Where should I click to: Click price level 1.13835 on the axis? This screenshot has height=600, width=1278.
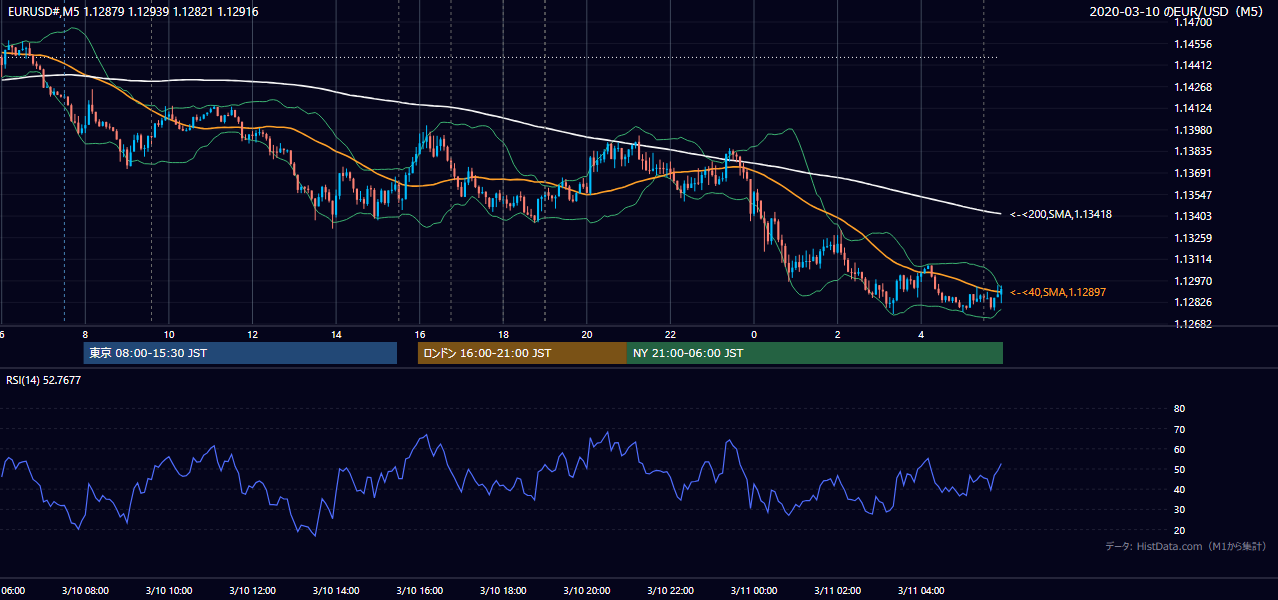click(1193, 151)
